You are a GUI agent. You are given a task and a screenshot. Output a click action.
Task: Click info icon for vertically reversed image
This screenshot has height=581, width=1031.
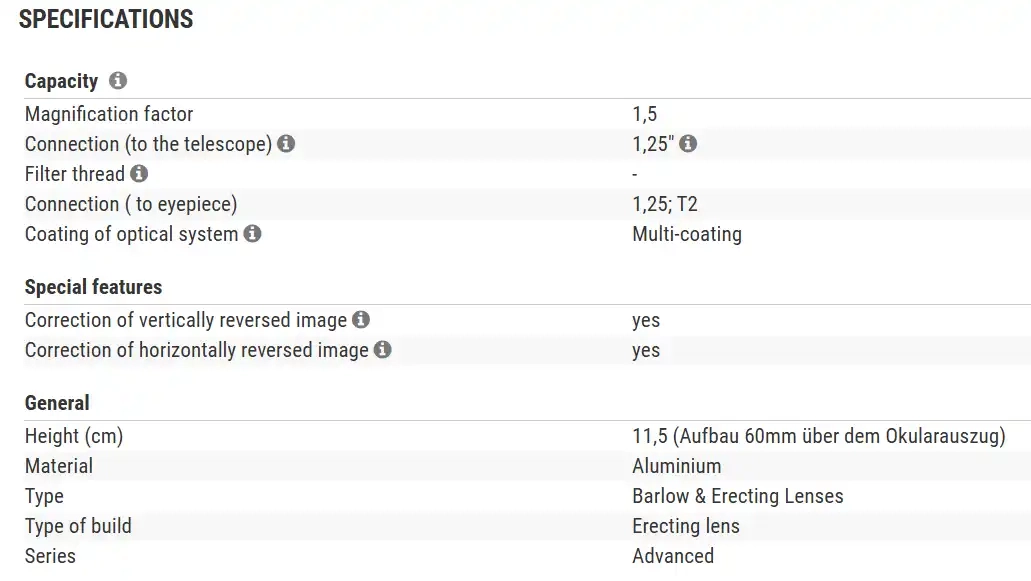click(361, 320)
